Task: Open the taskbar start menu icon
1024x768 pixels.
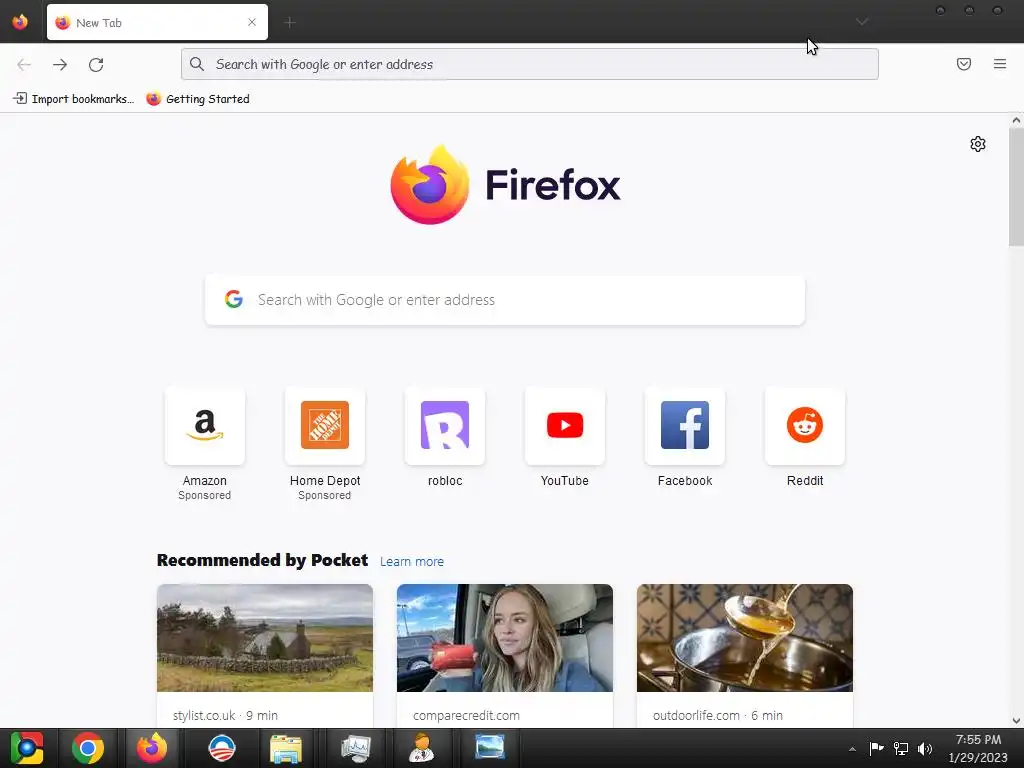Action: click(27, 748)
